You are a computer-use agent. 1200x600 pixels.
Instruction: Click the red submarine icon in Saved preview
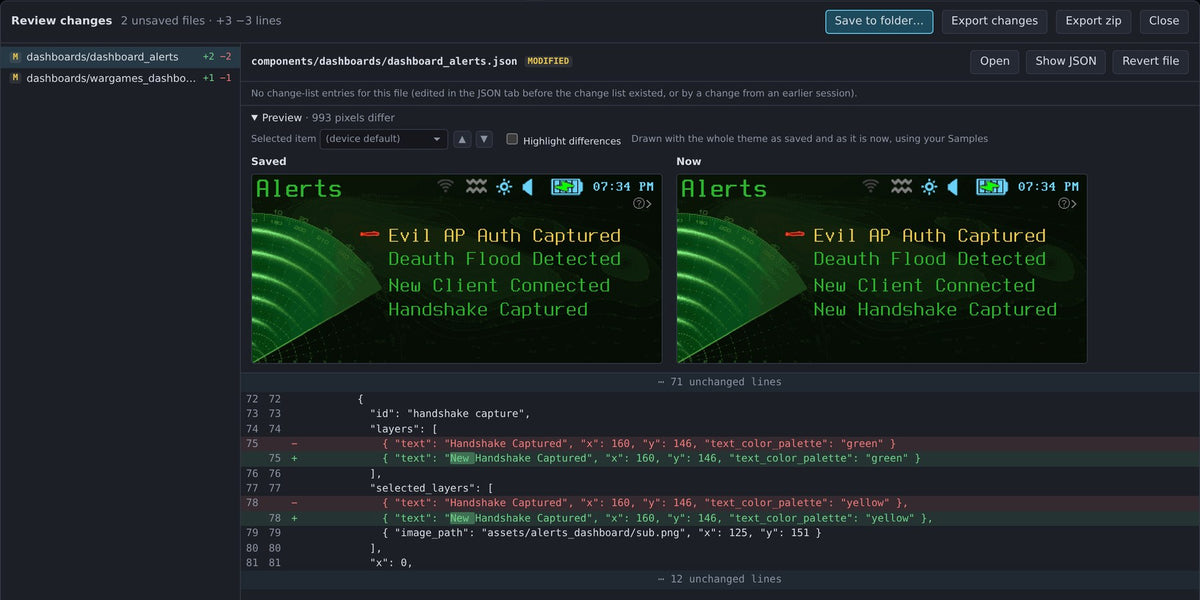370,235
